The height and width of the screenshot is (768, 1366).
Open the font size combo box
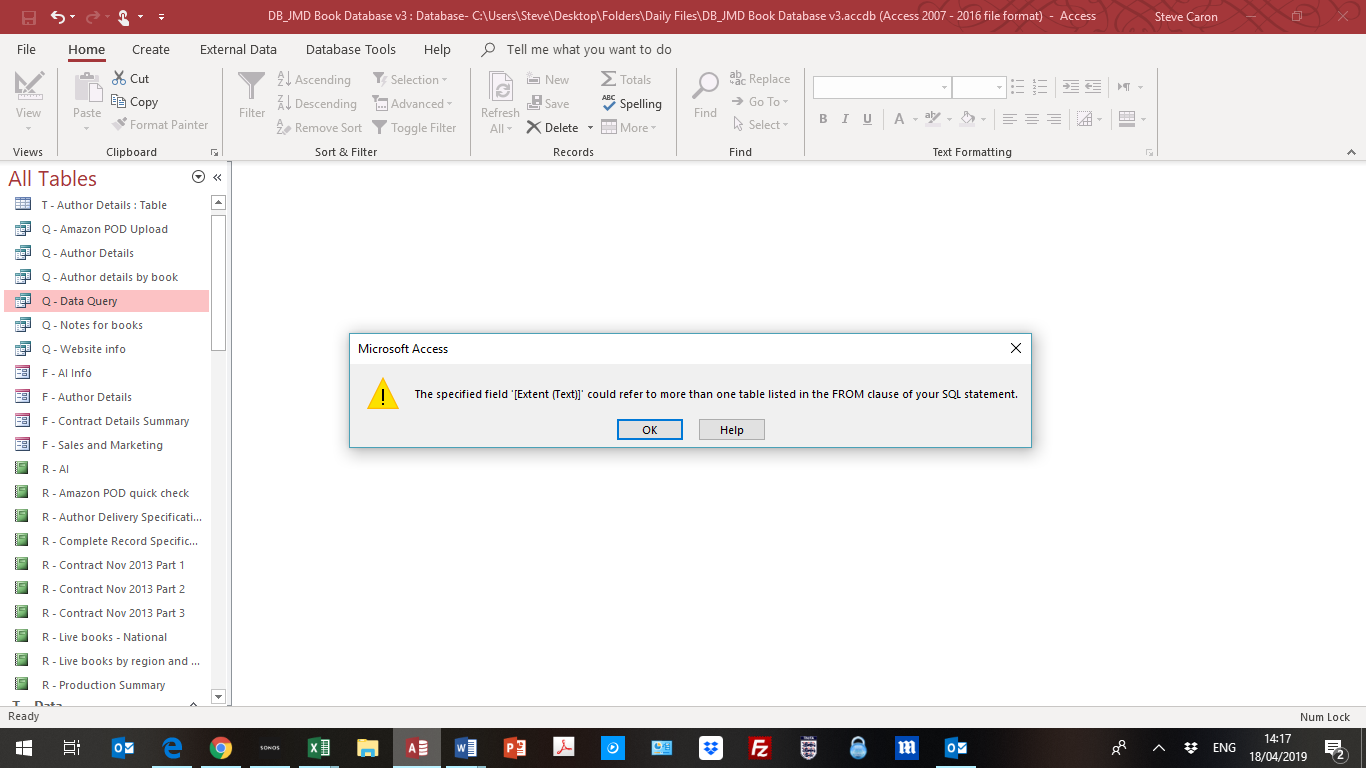978,87
